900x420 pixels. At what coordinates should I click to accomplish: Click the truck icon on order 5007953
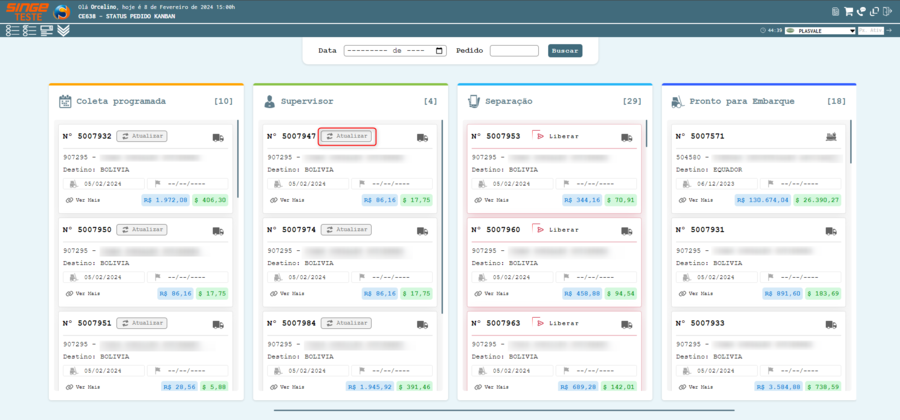(626, 137)
